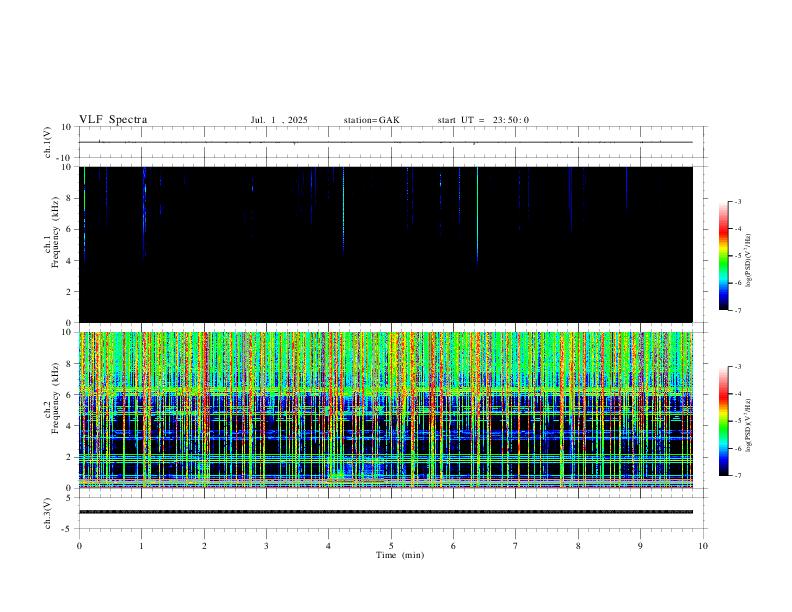This screenshot has height=612, width=792.
Task: Click the "-3" label atop ch.1 color bar
Action: pos(737,201)
